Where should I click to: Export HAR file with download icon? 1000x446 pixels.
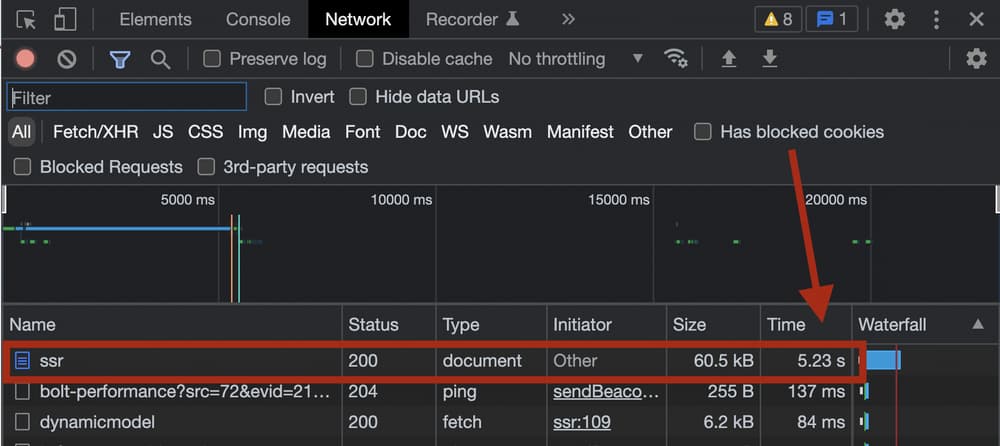pyautogui.click(x=770, y=59)
